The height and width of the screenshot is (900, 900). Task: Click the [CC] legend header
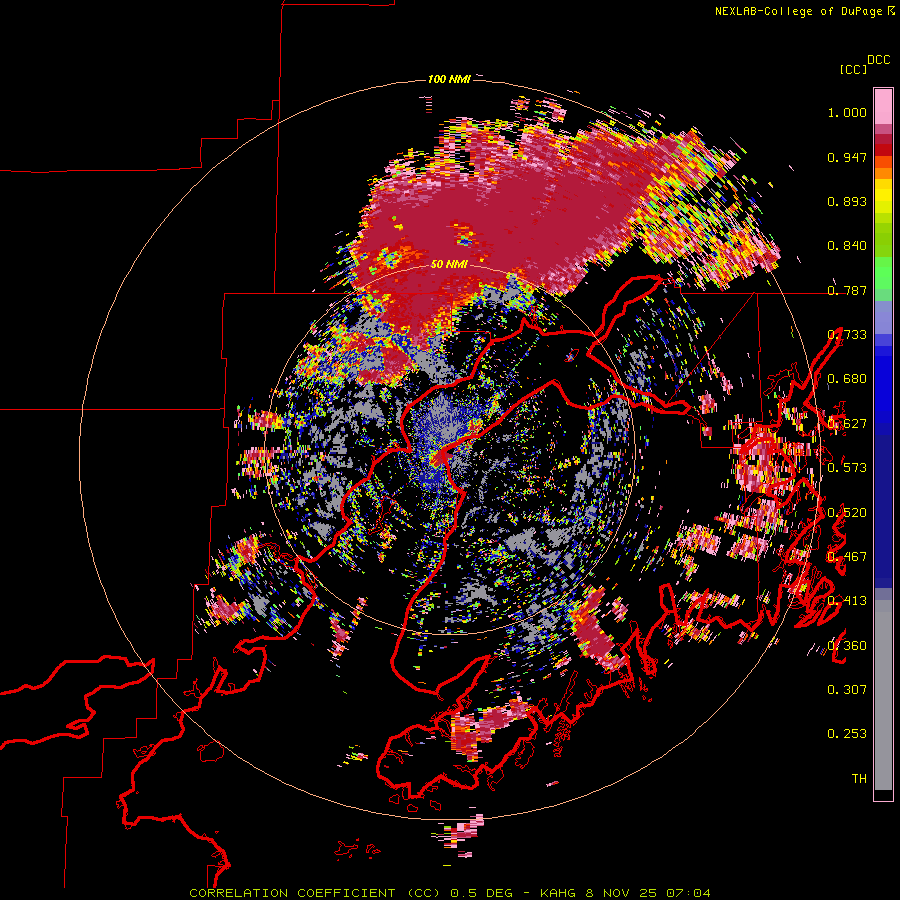(853, 69)
